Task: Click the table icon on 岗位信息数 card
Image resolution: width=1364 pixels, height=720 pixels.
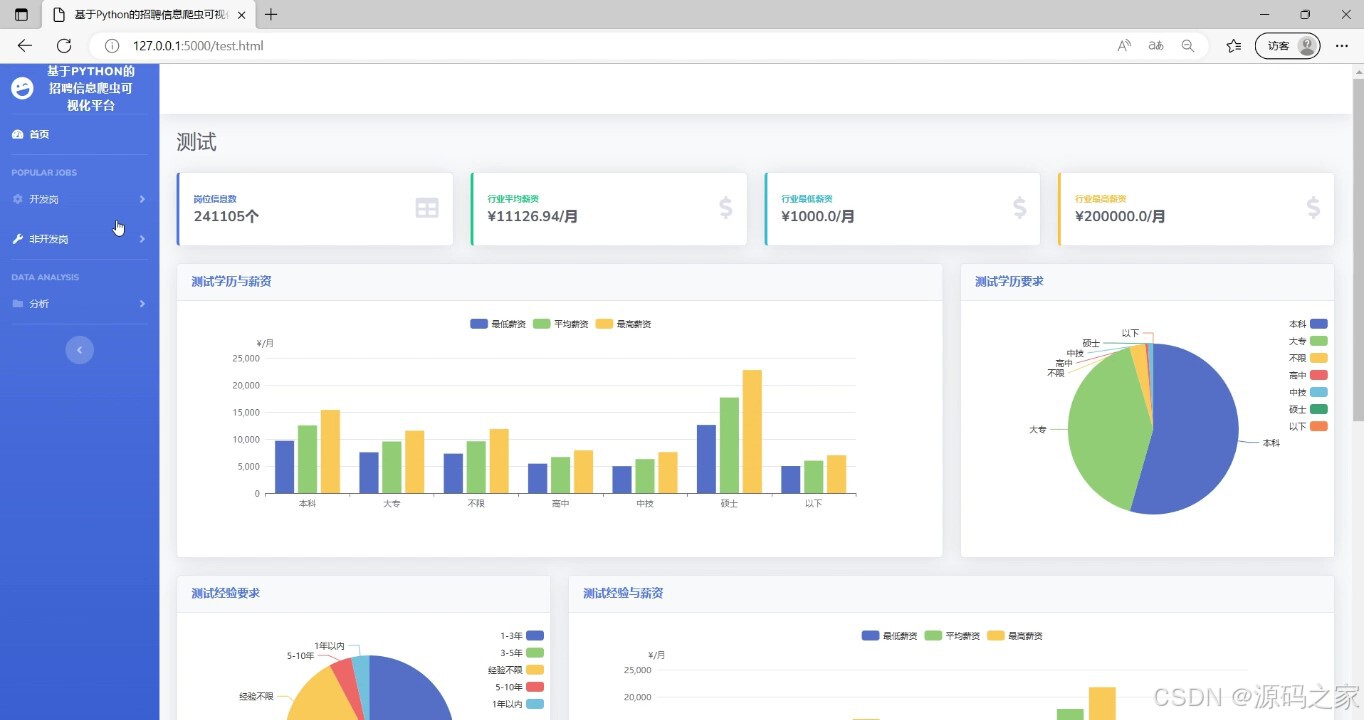Action: pos(427,207)
